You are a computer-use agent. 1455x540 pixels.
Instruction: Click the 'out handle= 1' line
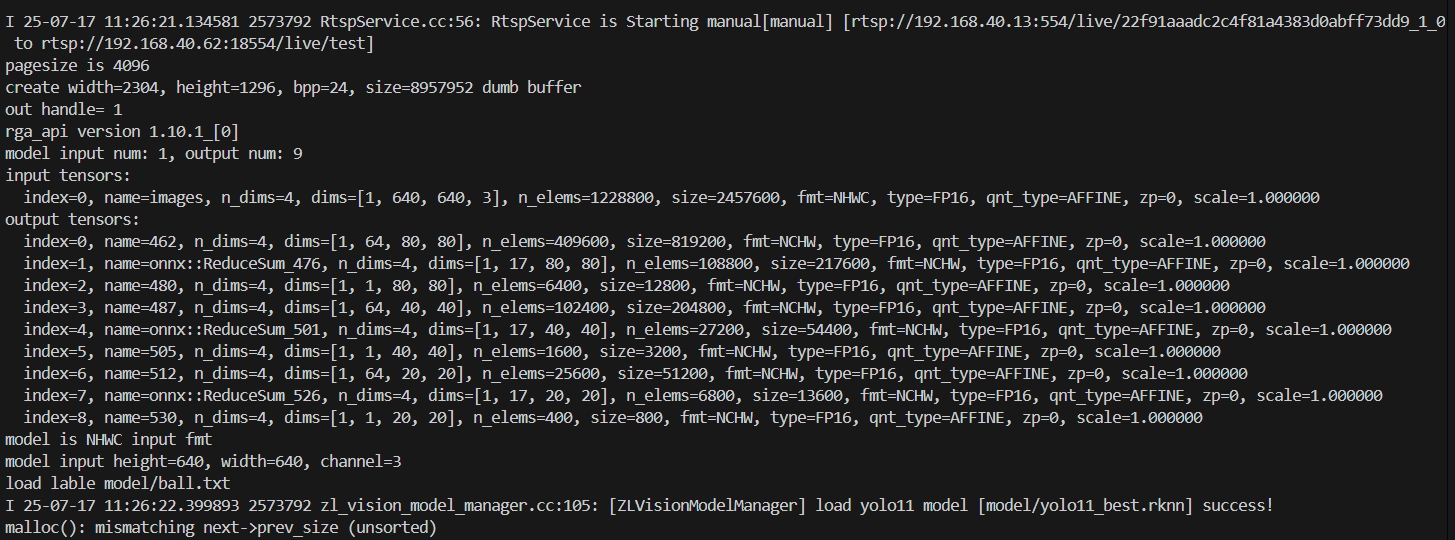pyautogui.click(x=63, y=110)
